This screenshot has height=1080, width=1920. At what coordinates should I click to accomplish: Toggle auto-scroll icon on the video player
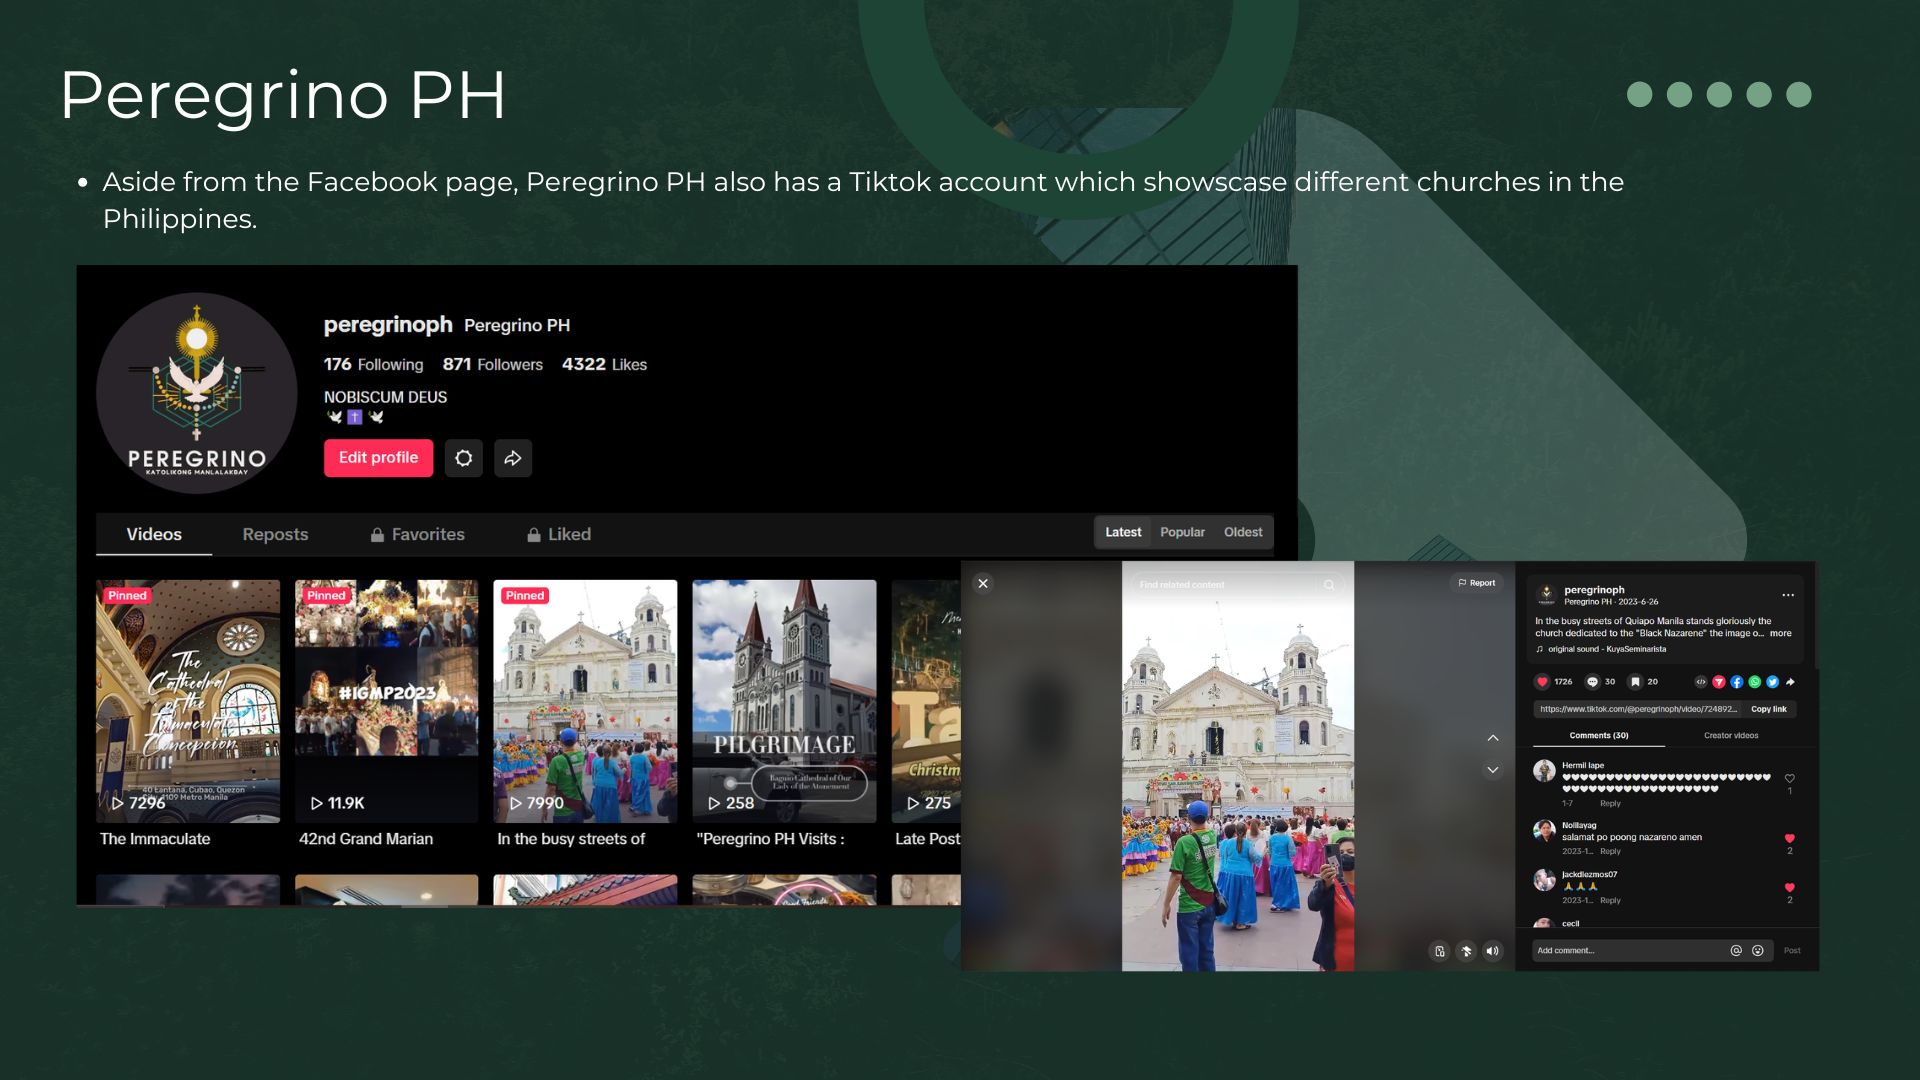[1466, 951]
